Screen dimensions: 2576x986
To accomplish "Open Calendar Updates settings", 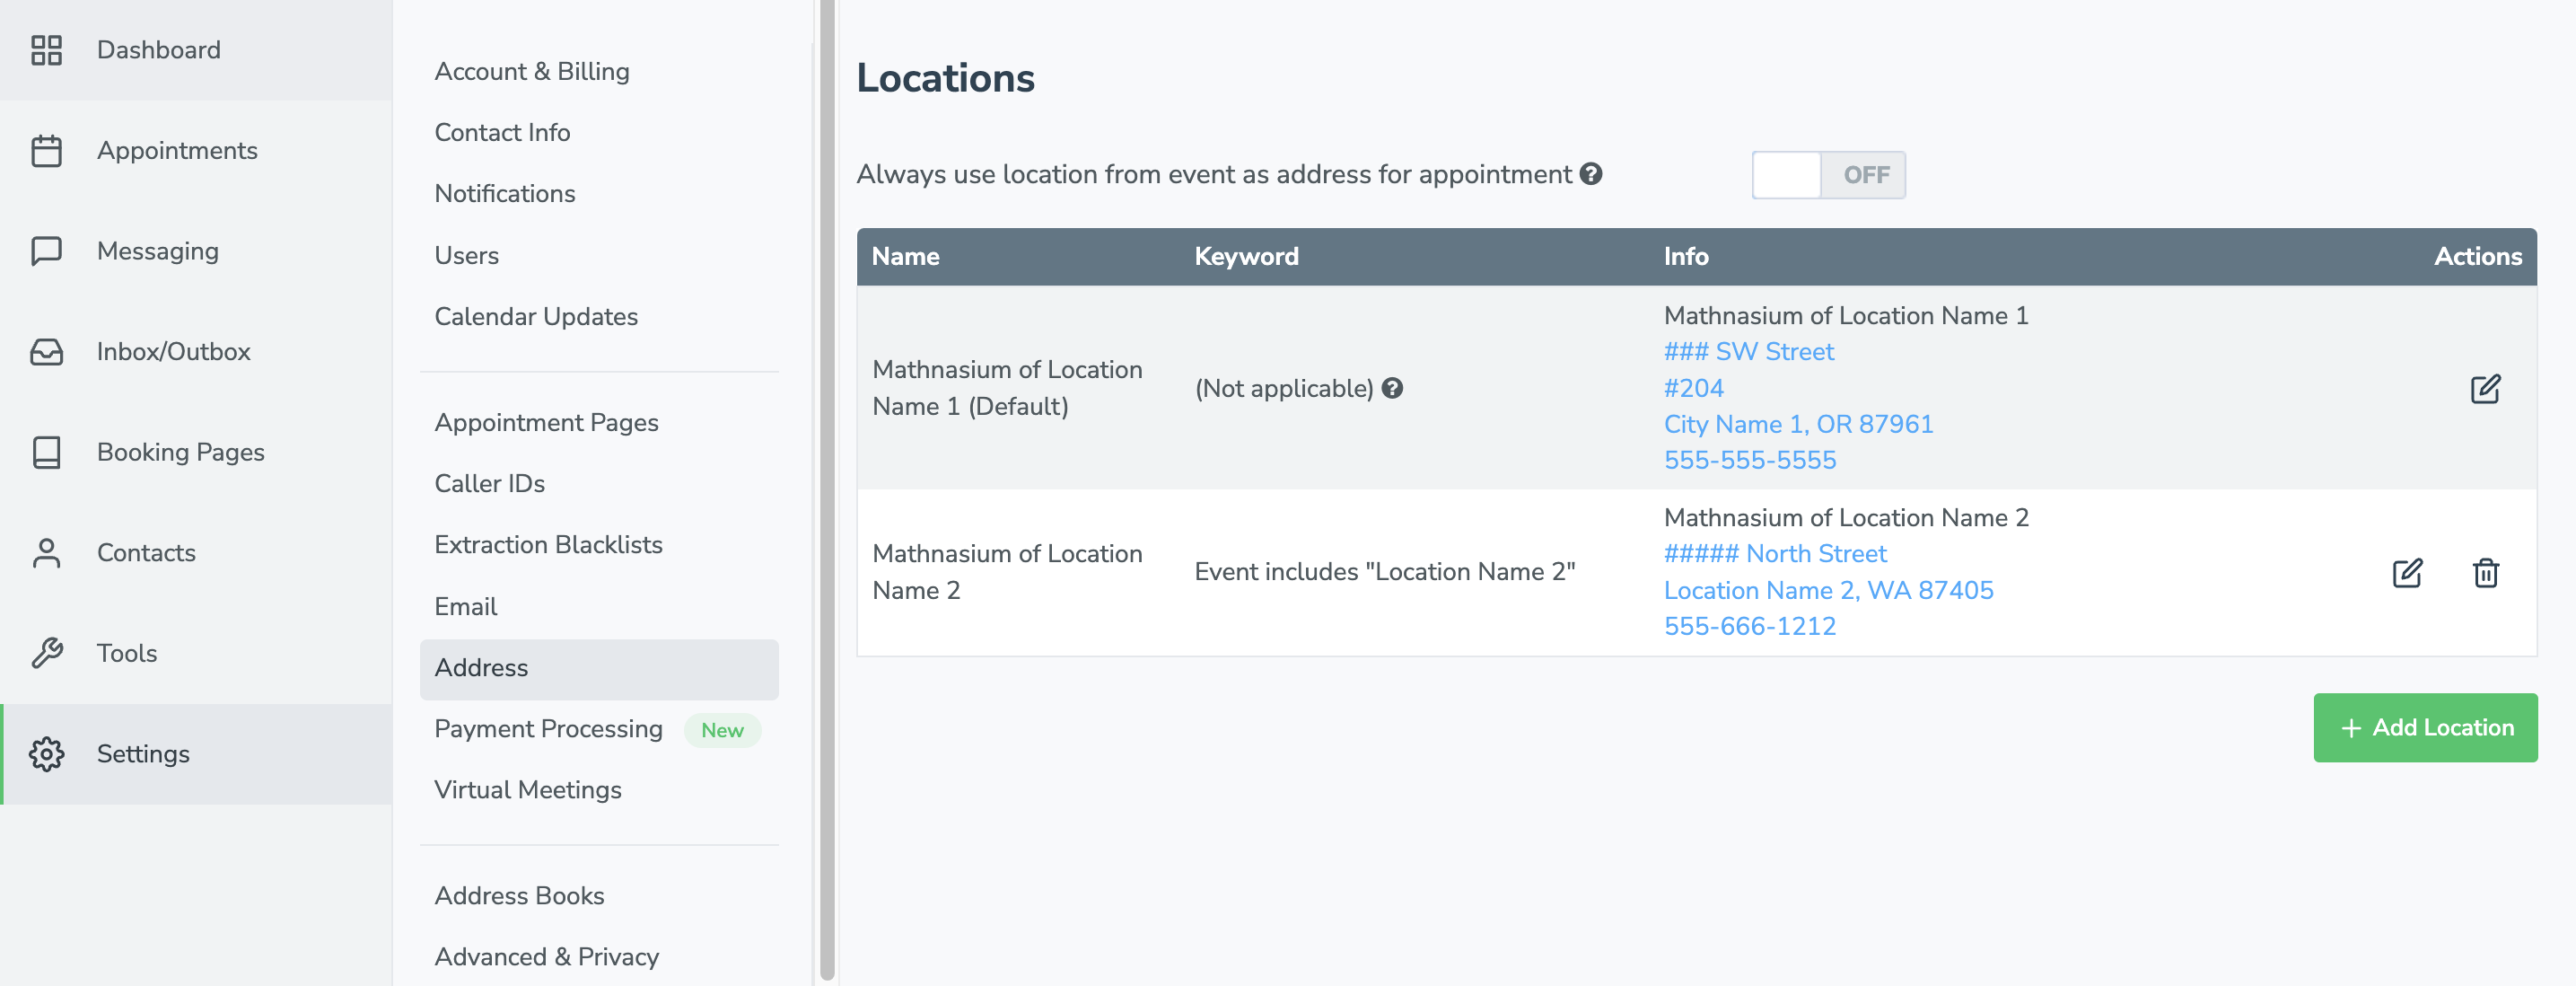I will coord(536,316).
